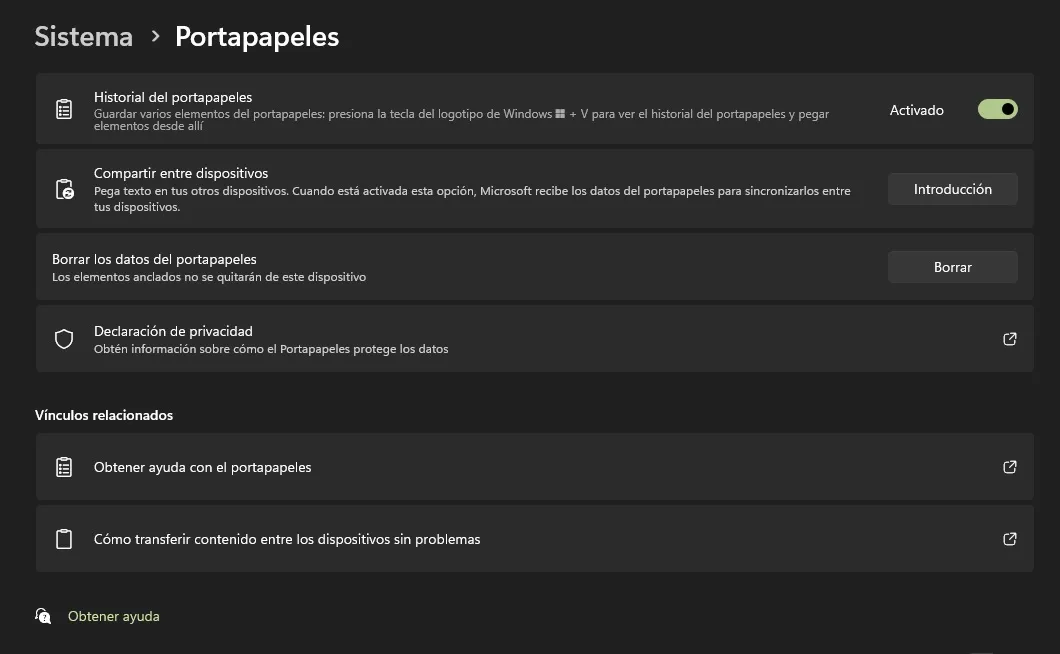Screen dimensions: 1060x654
Task: Disable the Historial del portapapeles toggle
Action: pyautogui.click(x=997, y=109)
